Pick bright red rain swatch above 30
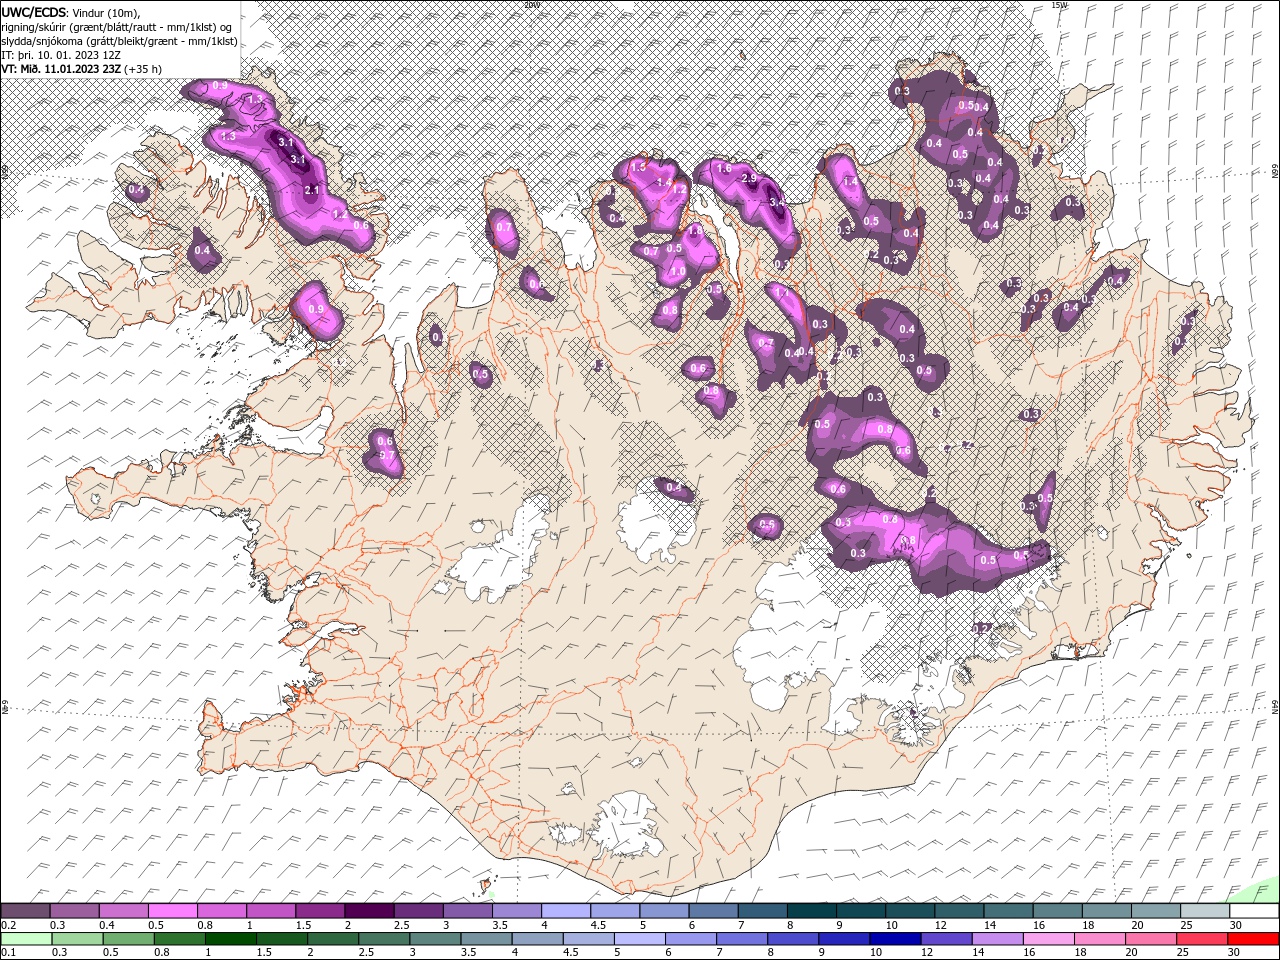Viewport: 1280px width, 960px height. pyautogui.click(x=1253, y=938)
